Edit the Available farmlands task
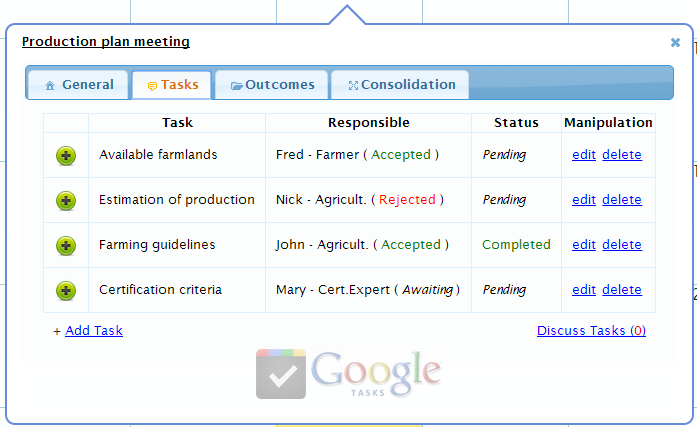The height and width of the screenshot is (427, 697). click(584, 155)
